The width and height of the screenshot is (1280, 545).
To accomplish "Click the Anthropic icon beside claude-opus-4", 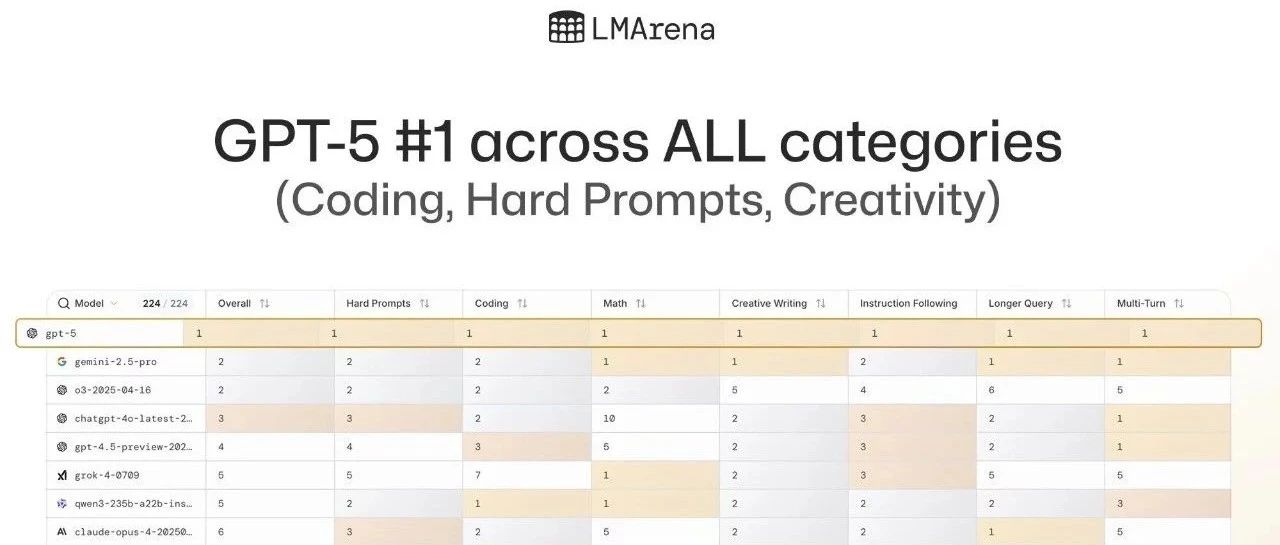I will (62, 532).
